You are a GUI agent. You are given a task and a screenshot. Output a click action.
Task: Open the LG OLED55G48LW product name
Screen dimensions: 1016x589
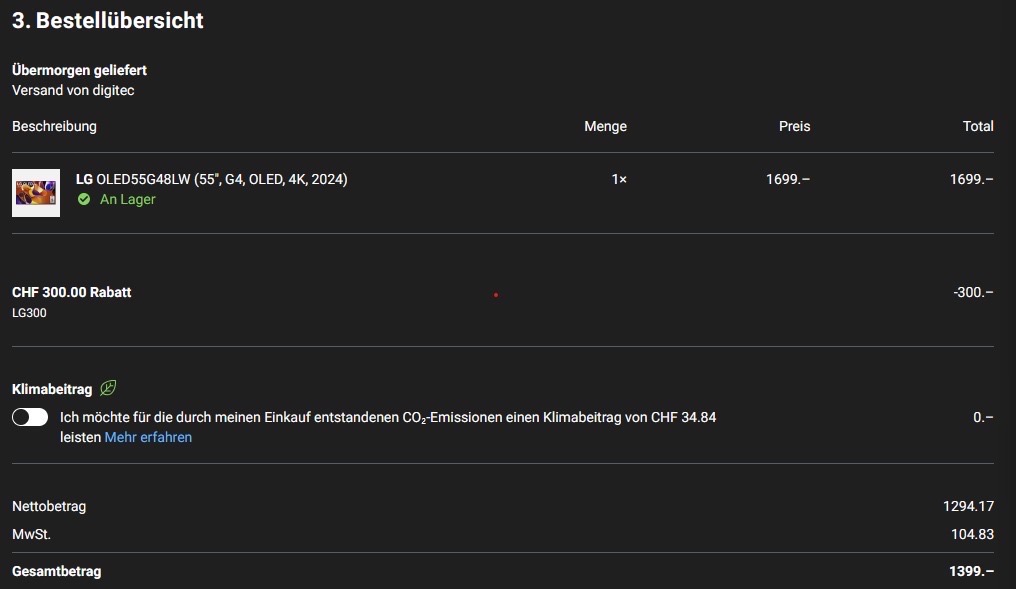coord(212,179)
